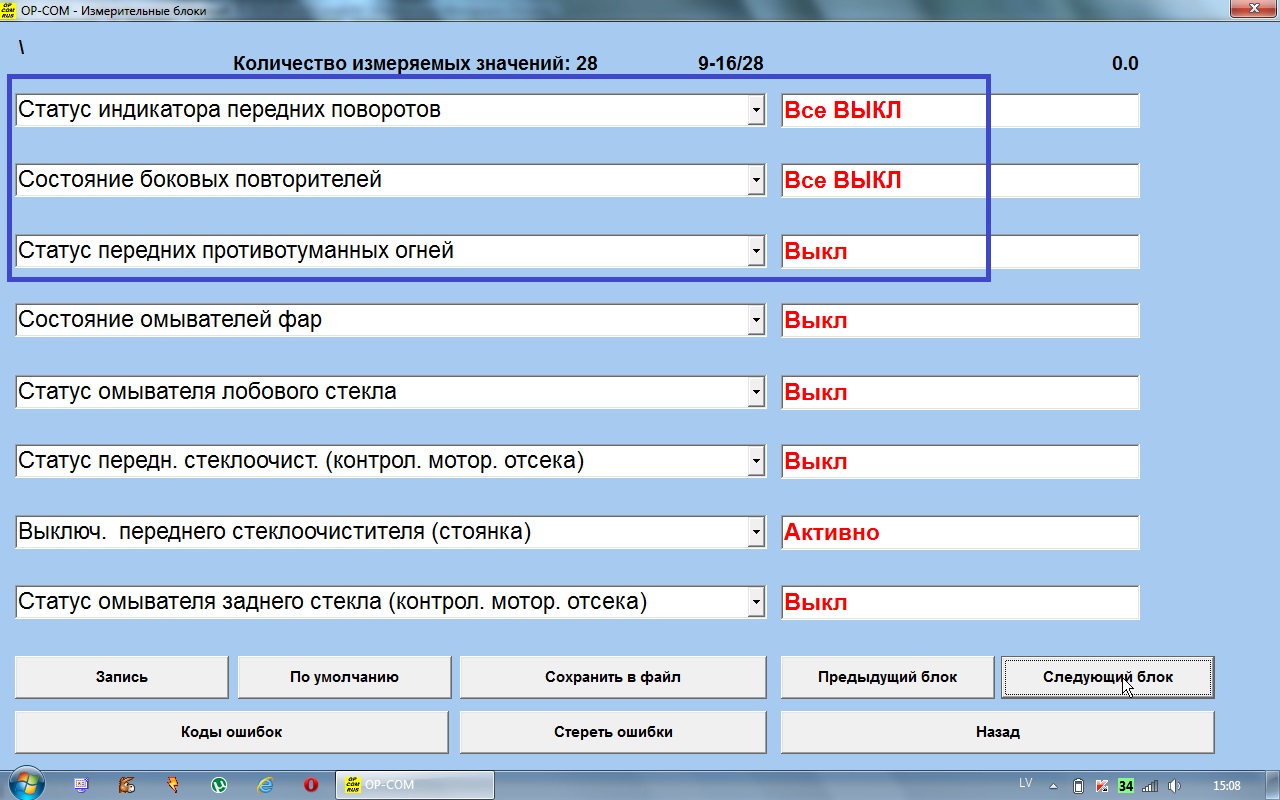This screenshot has width=1280, height=800.
Task: Click the Kaspersky antivirus tray icon
Action: (1102, 785)
